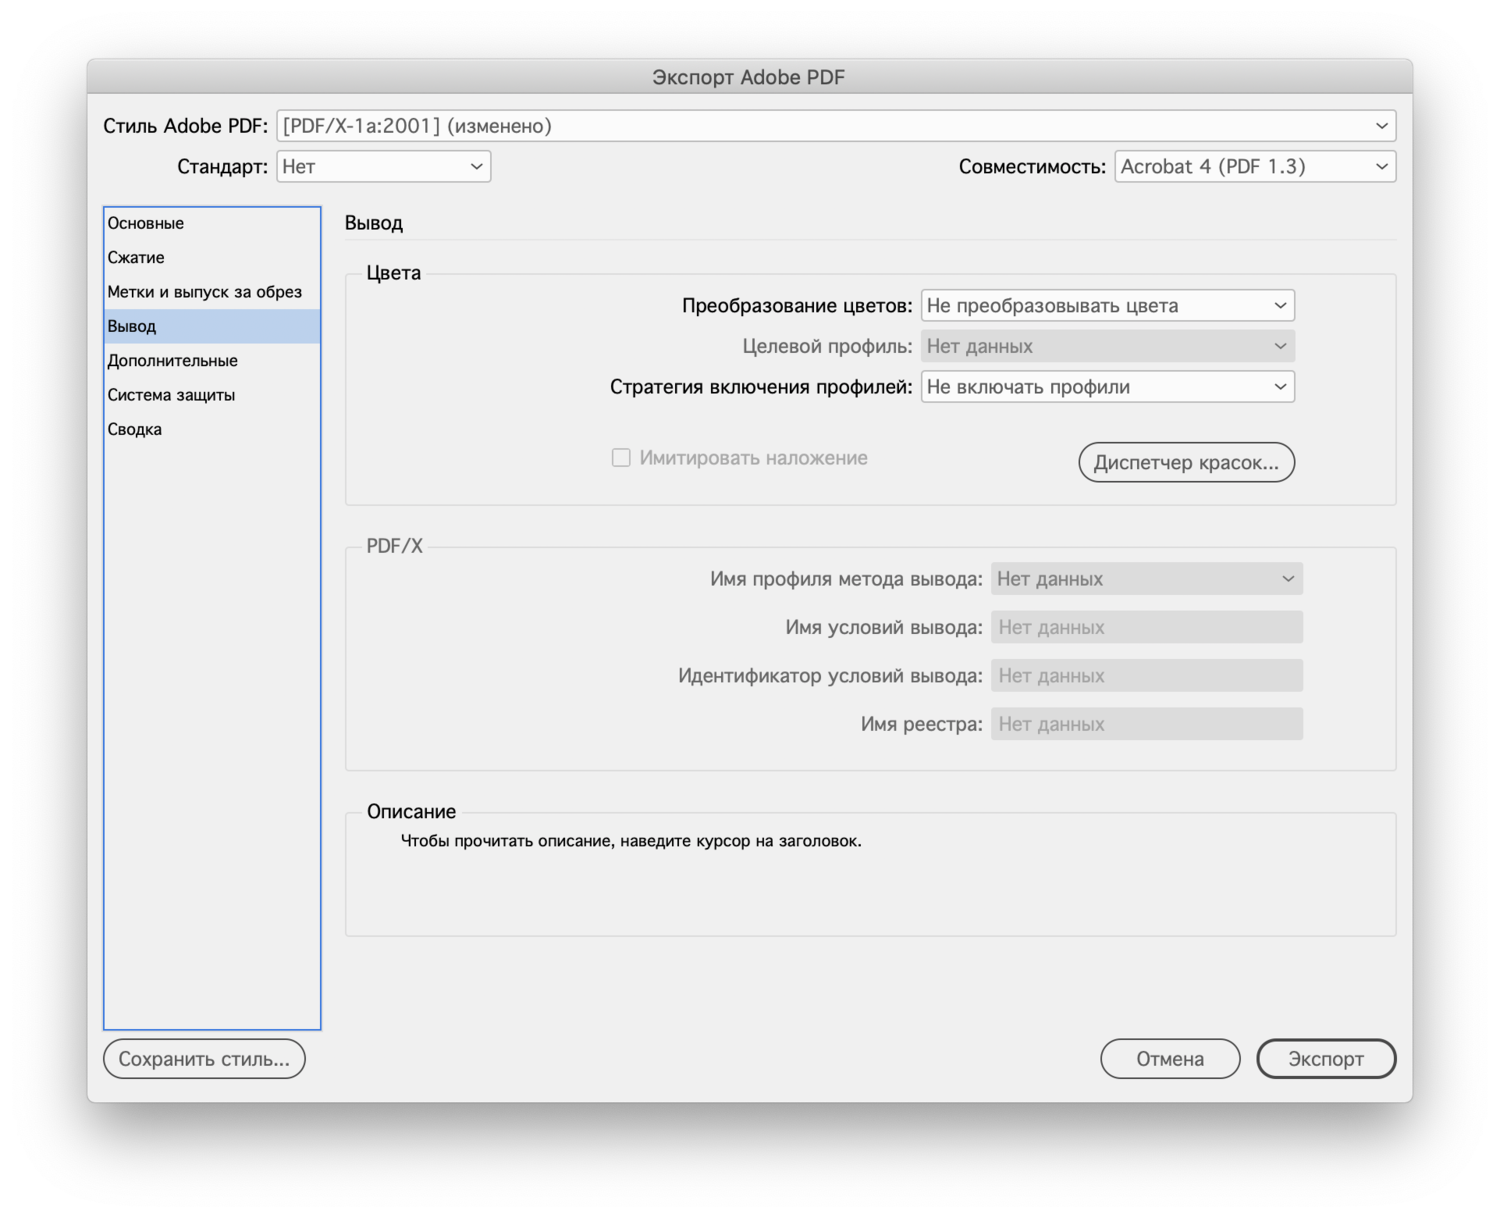Screen dimensions: 1500x1218
Task: Expand the Стандарт dropdown
Action: [383, 167]
